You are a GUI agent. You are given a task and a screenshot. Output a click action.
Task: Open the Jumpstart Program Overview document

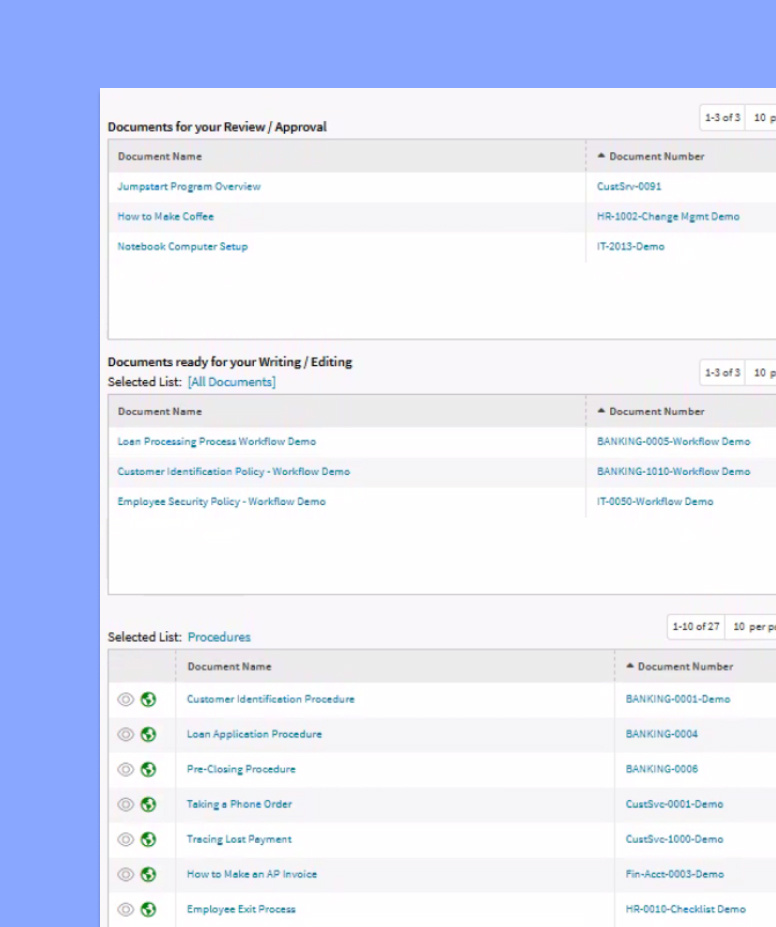pyautogui.click(x=189, y=187)
